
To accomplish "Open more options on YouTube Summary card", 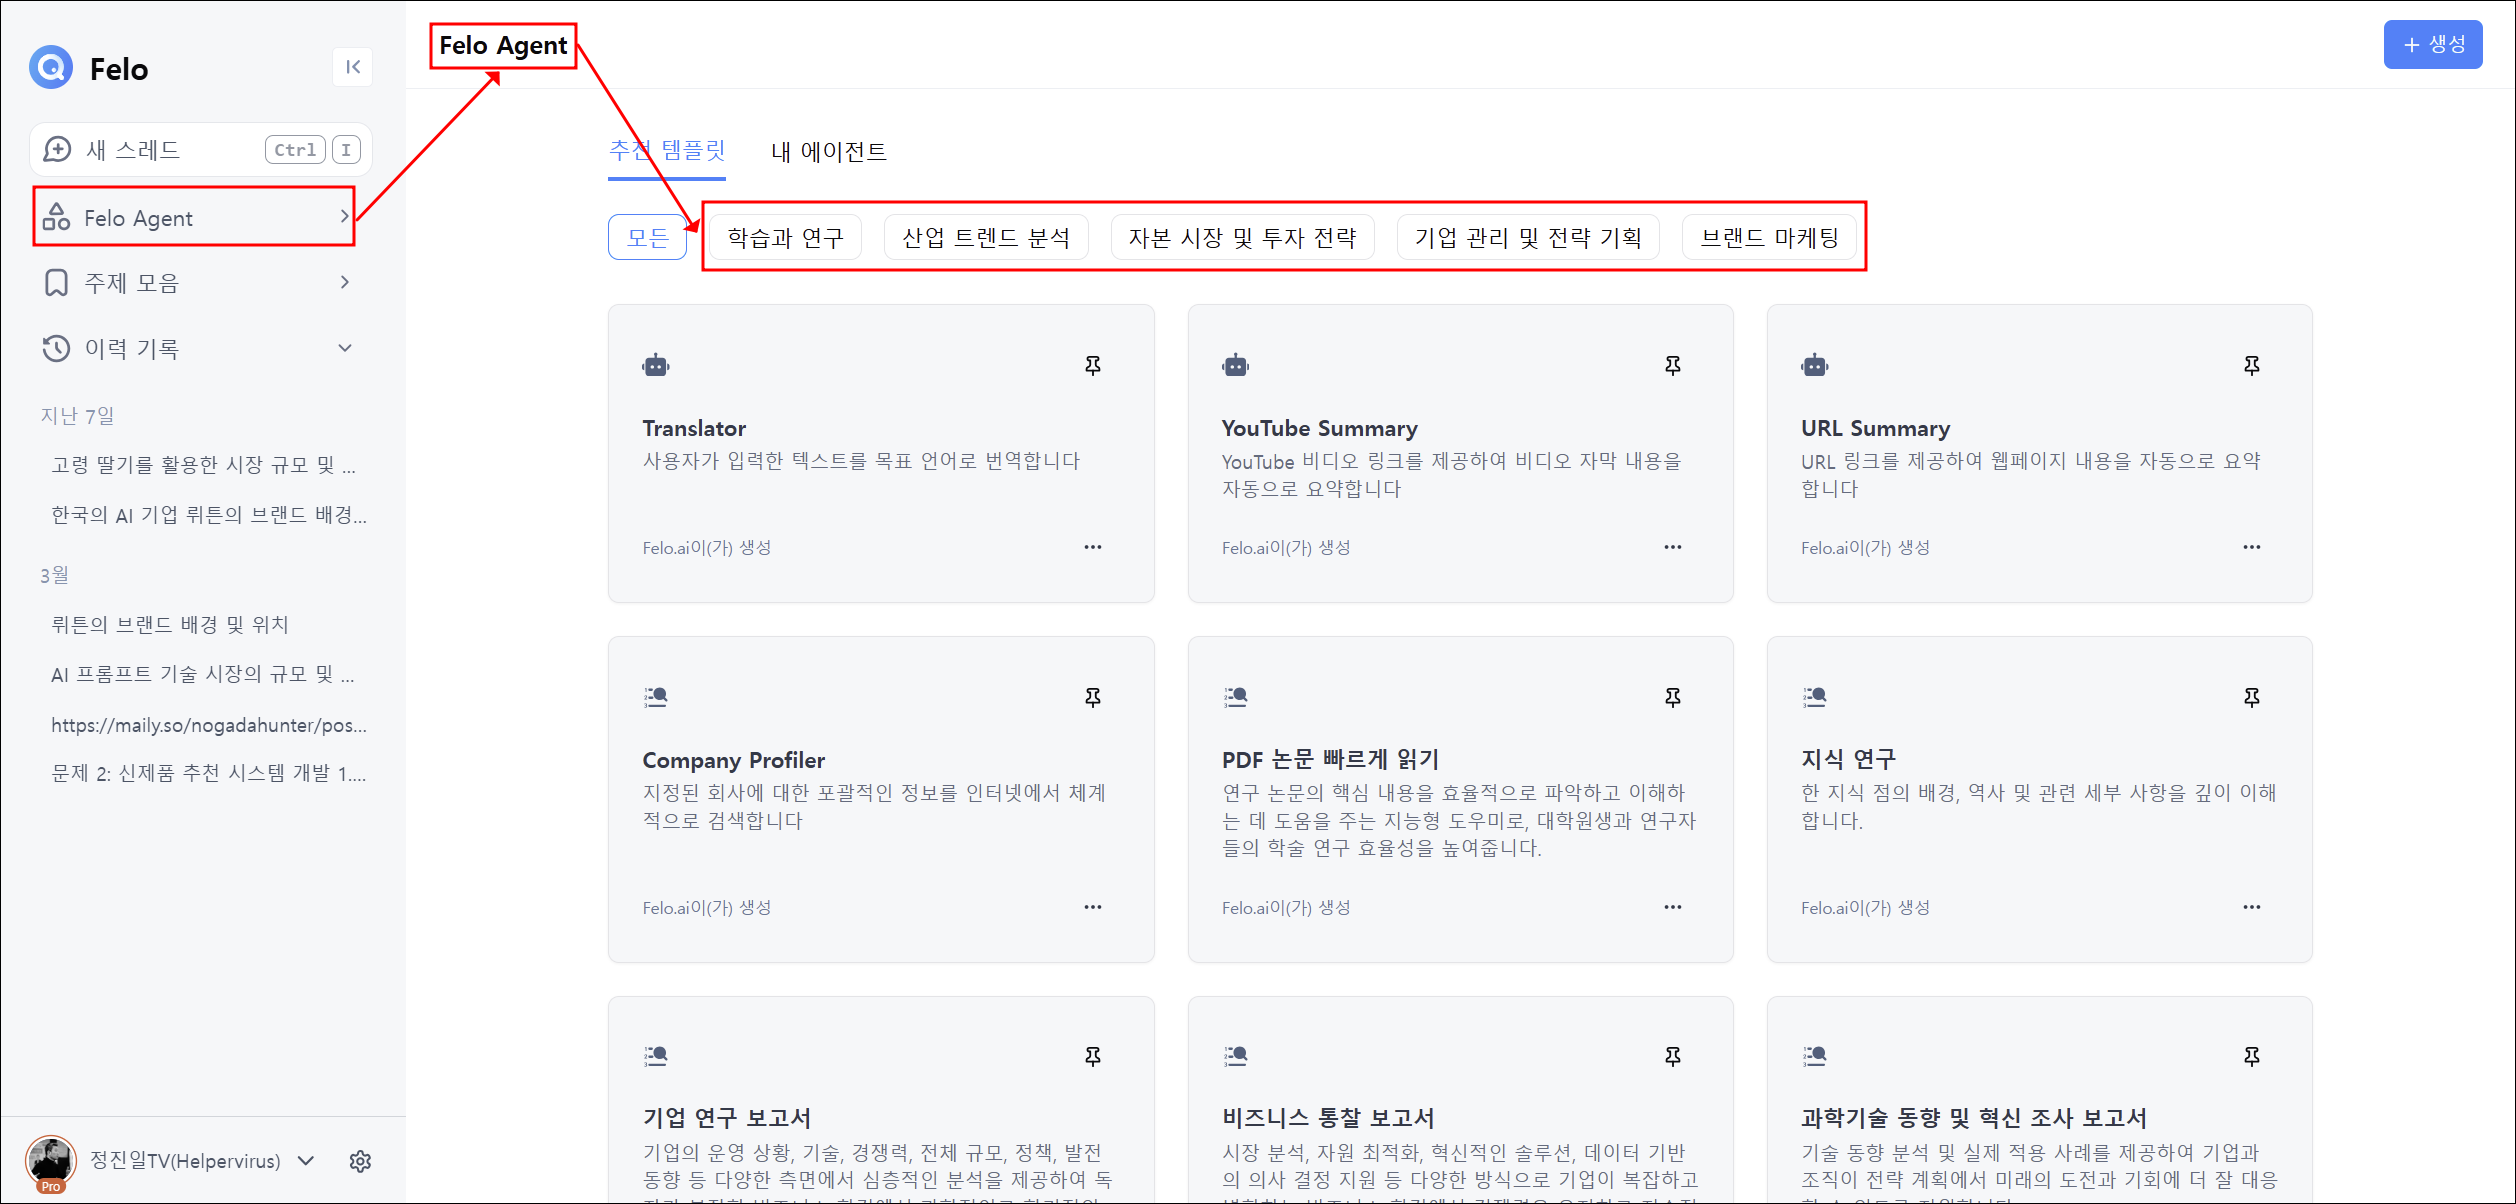I will (x=1673, y=547).
